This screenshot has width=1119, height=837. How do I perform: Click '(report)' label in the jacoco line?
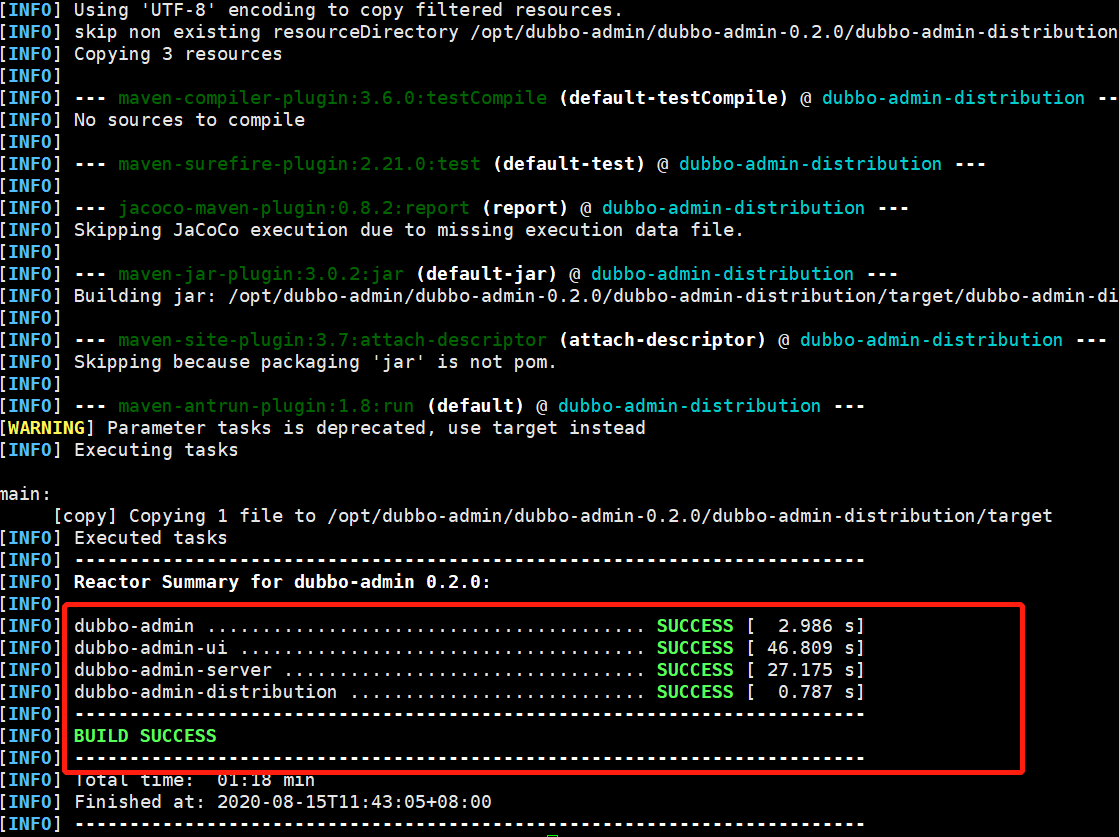(525, 208)
